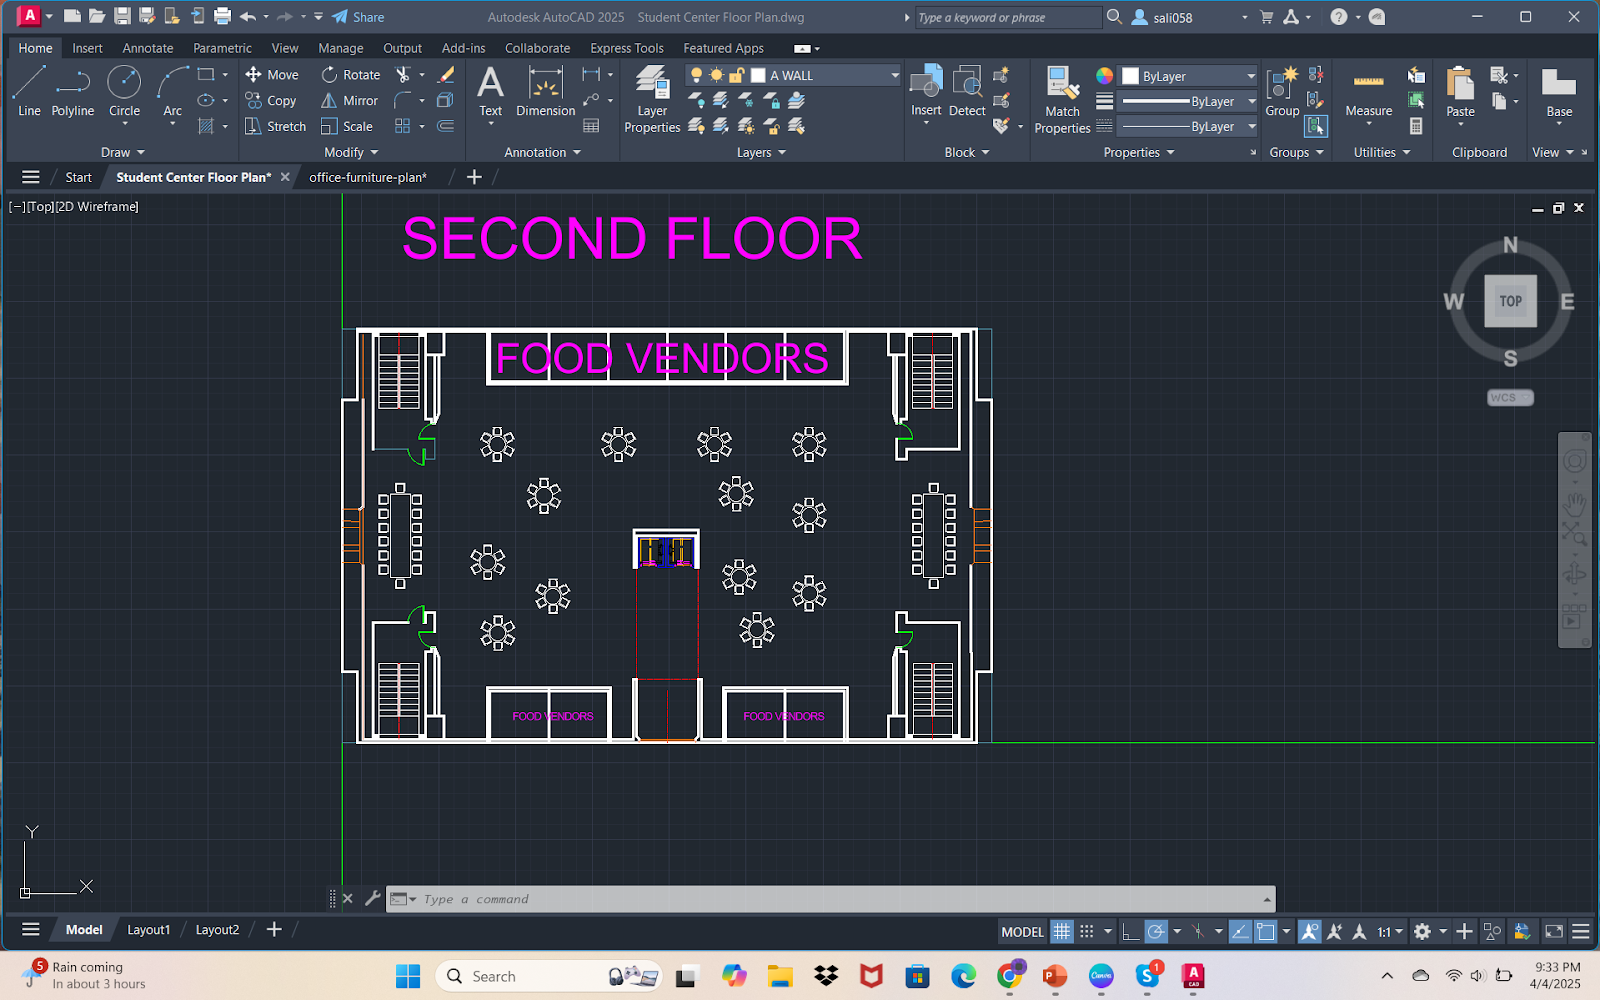Click the Dimension tool
Viewport: 1600px width, 1000px height.
tap(545, 91)
